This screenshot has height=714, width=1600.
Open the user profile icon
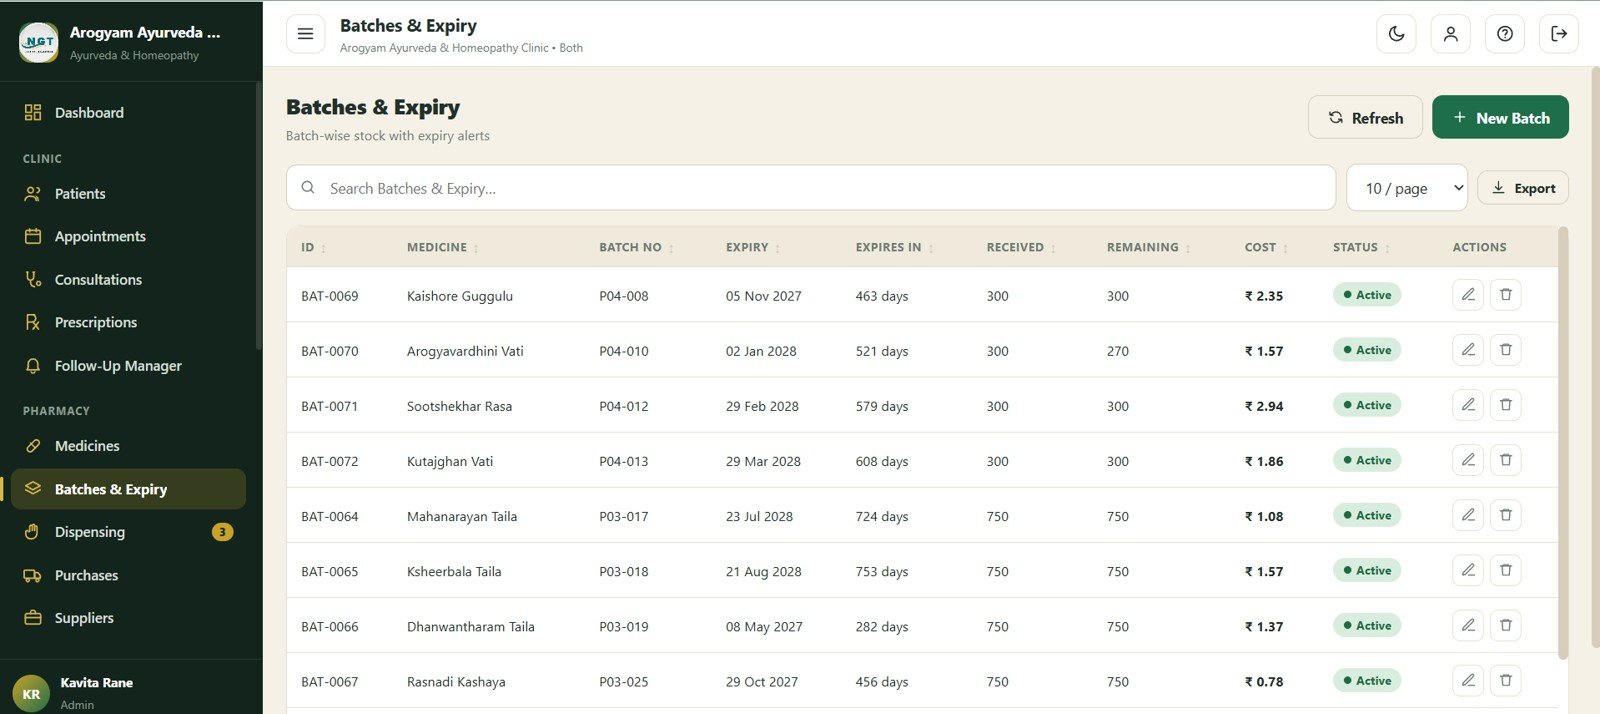(x=1450, y=34)
